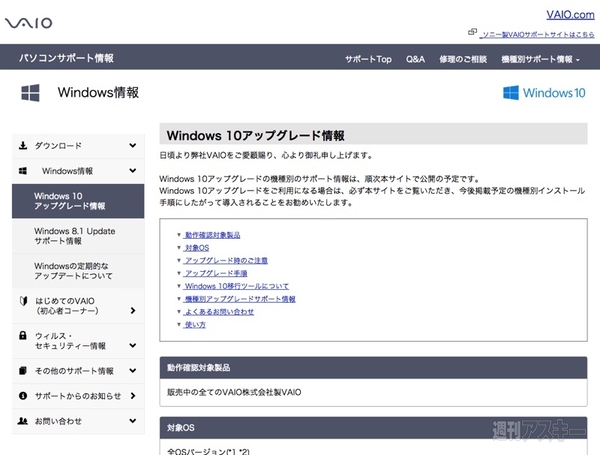Open the VAIO.com link
Screen dimensions: 600x455
pyautogui.click(x=570, y=15)
